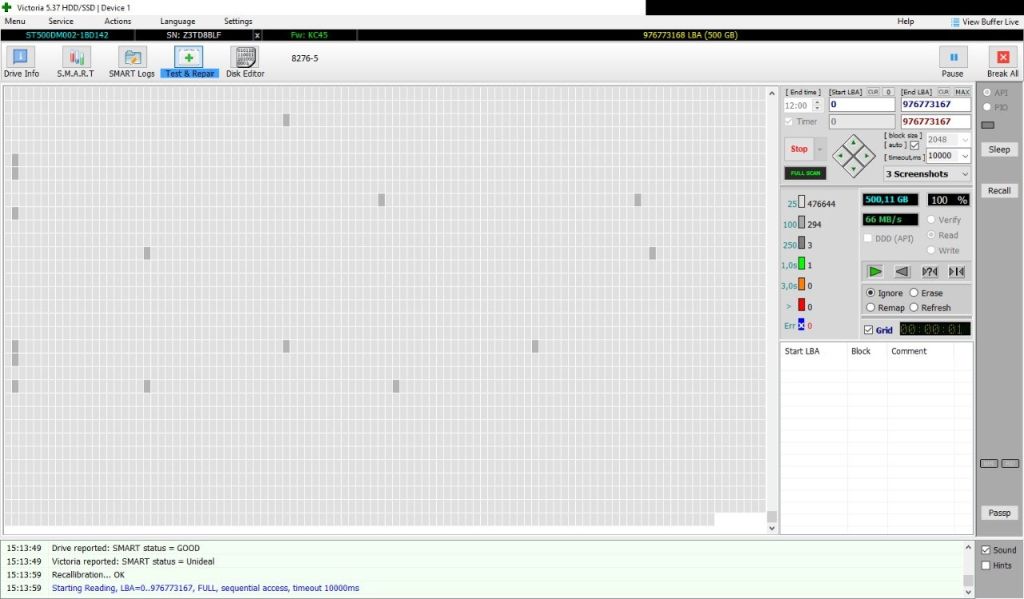This screenshot has width=1024, height=599.
Task: Open the 3 Screenshots dropdown
Action: pyautogui.click(x=927, y=174)
